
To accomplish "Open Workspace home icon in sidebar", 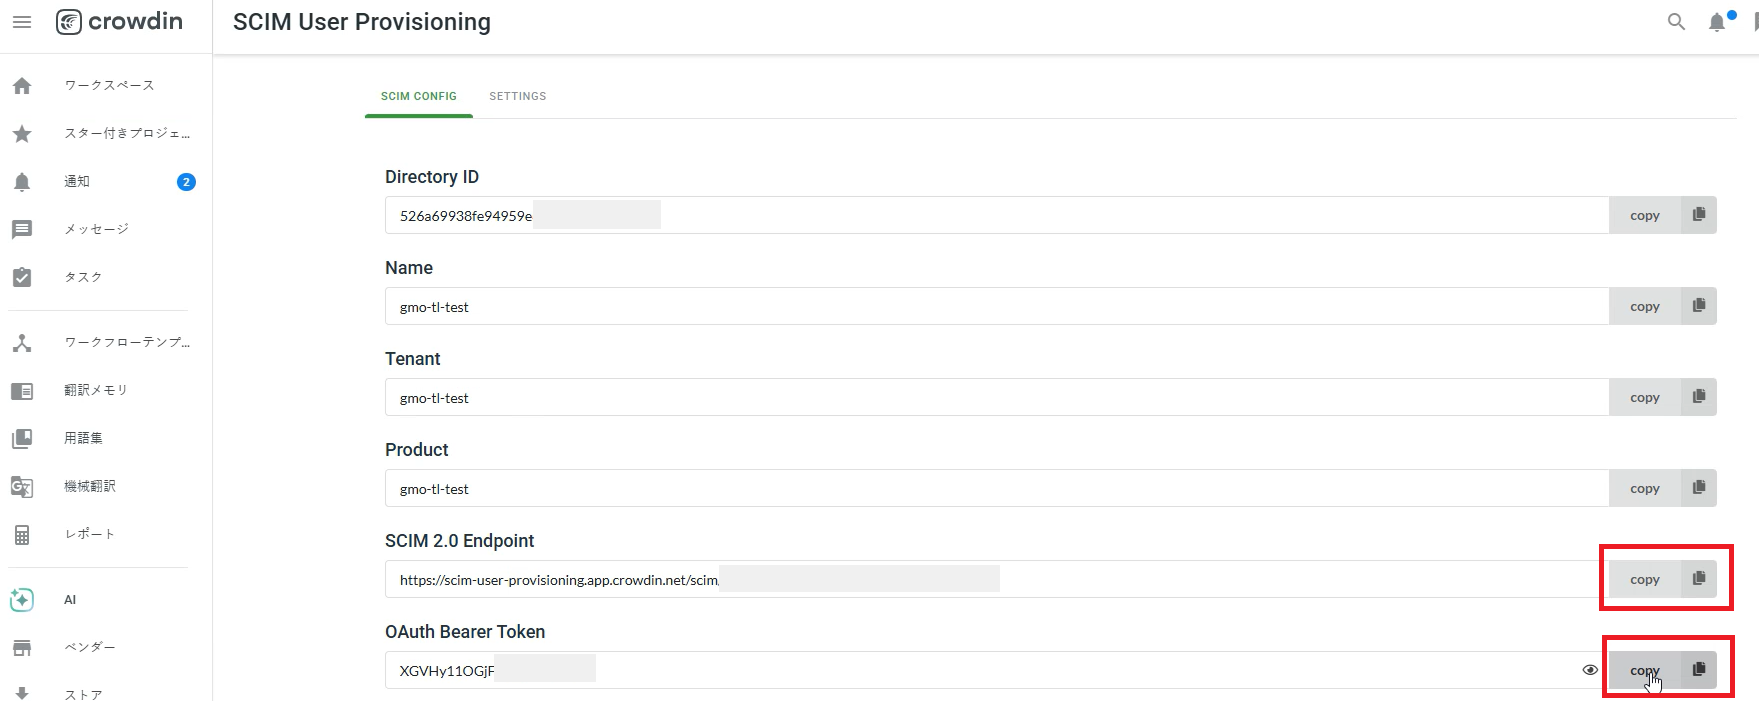I will click(x=22, y=86).
